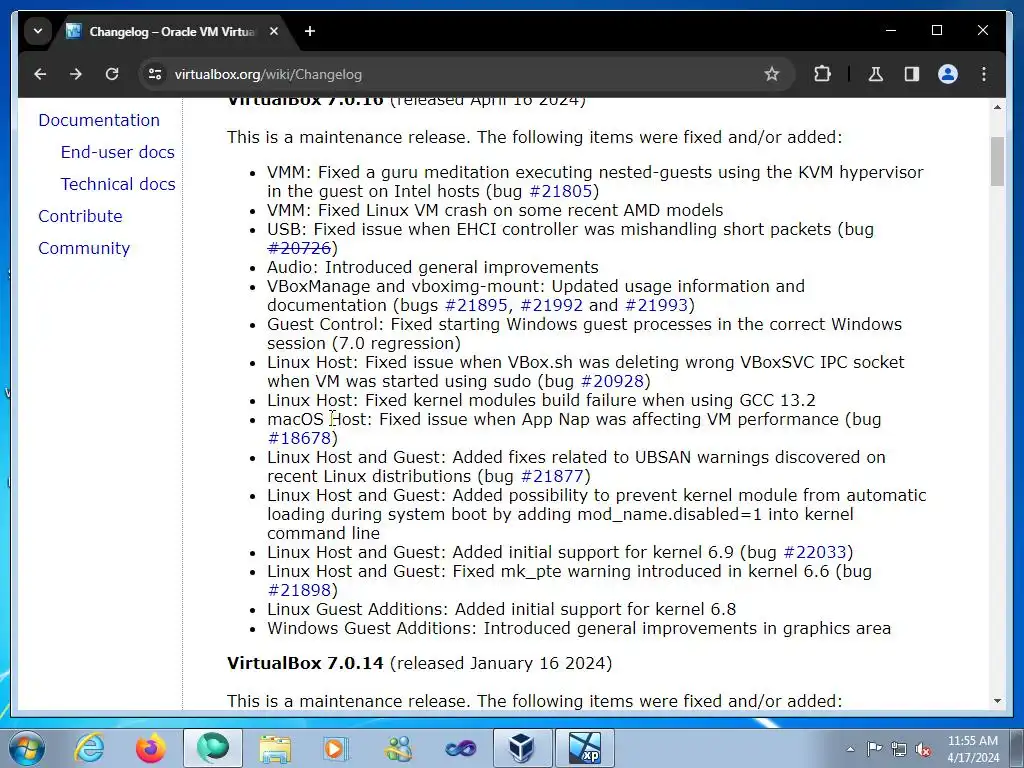
Task: Open the people/messenger taskbar icon
Action: click(x=398, y=748)
